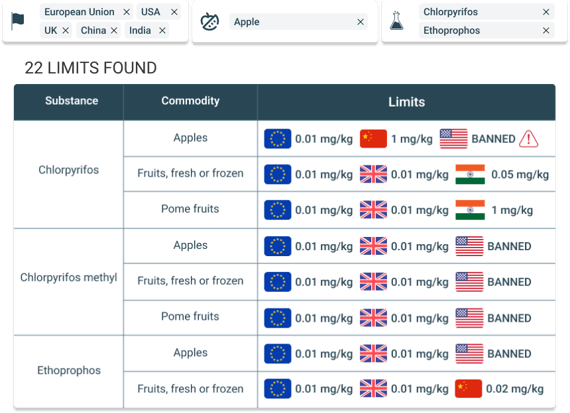Viewport: 570px width, 413px height.
Task: Click USA flag in Ethoprophos Apples row
Action: 469,354
